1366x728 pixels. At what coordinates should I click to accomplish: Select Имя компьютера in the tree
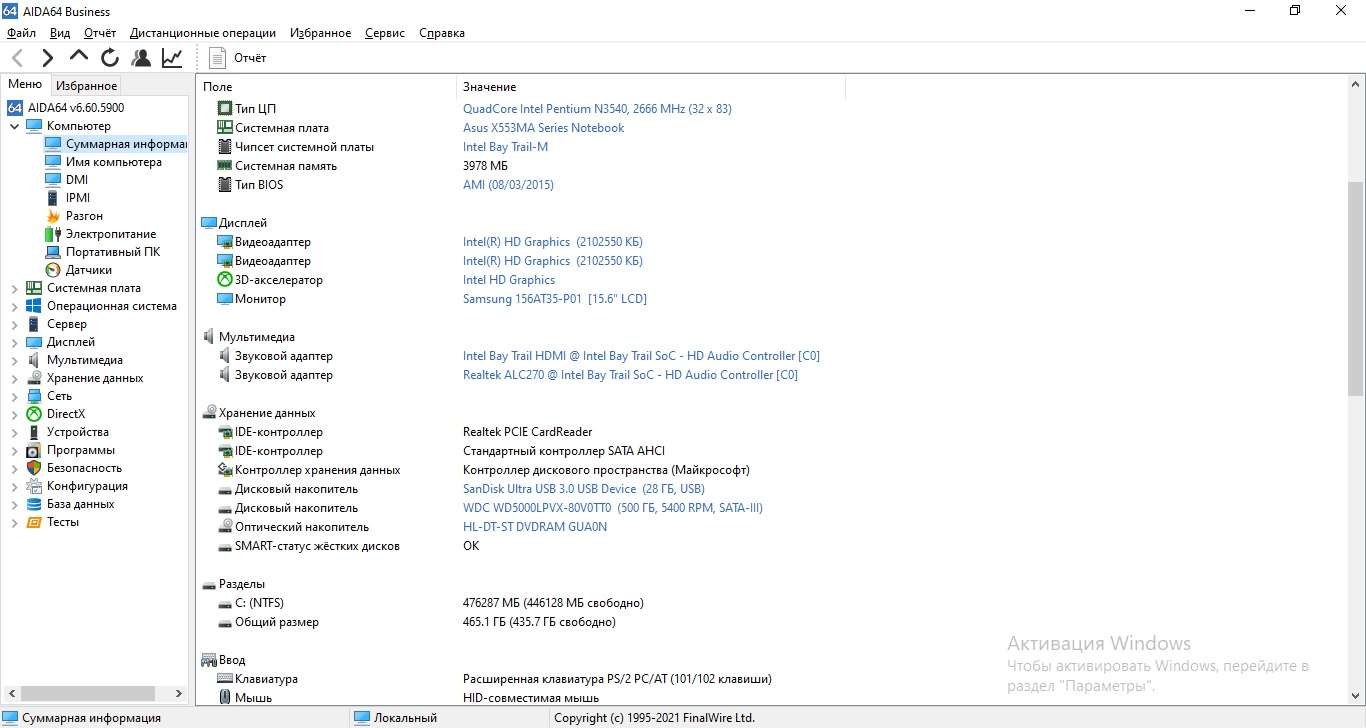113,162
